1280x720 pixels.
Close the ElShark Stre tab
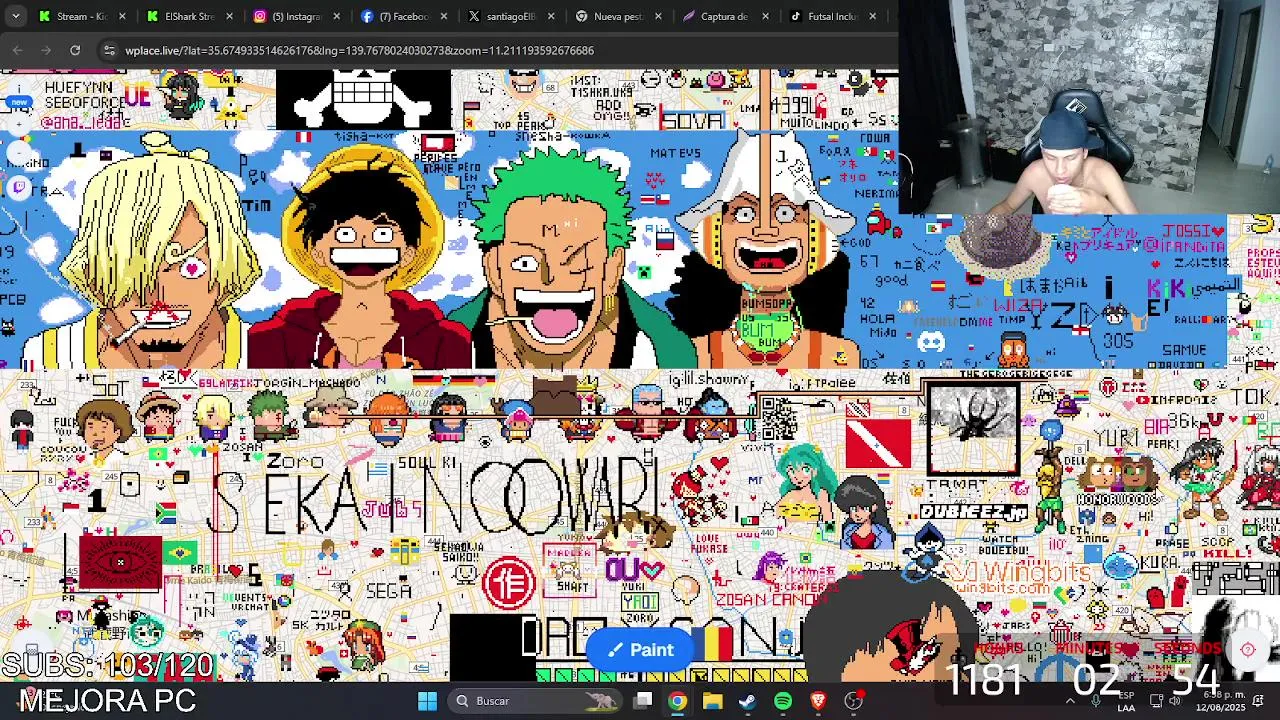pyautogui.click(x=229, y=16)
